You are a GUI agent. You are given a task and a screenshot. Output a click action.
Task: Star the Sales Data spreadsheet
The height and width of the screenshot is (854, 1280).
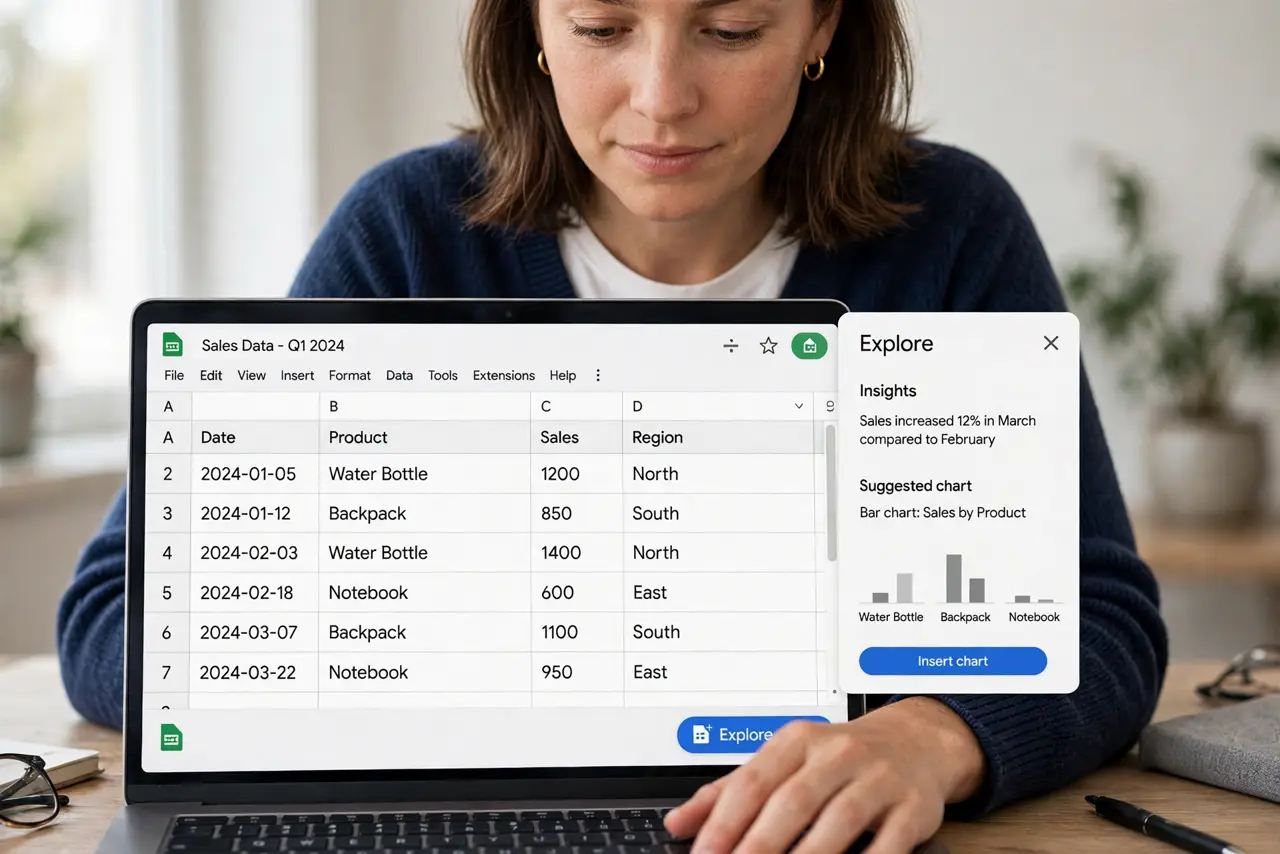point(768,346)
